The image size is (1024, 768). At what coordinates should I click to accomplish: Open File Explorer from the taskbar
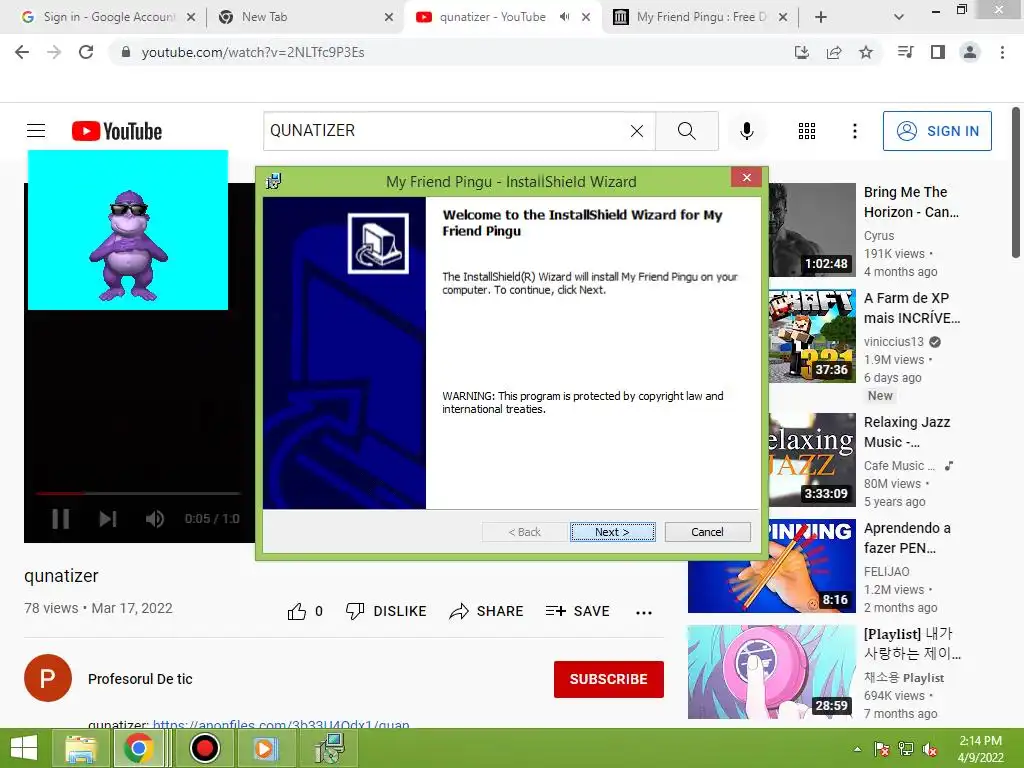tap(80, 748)
